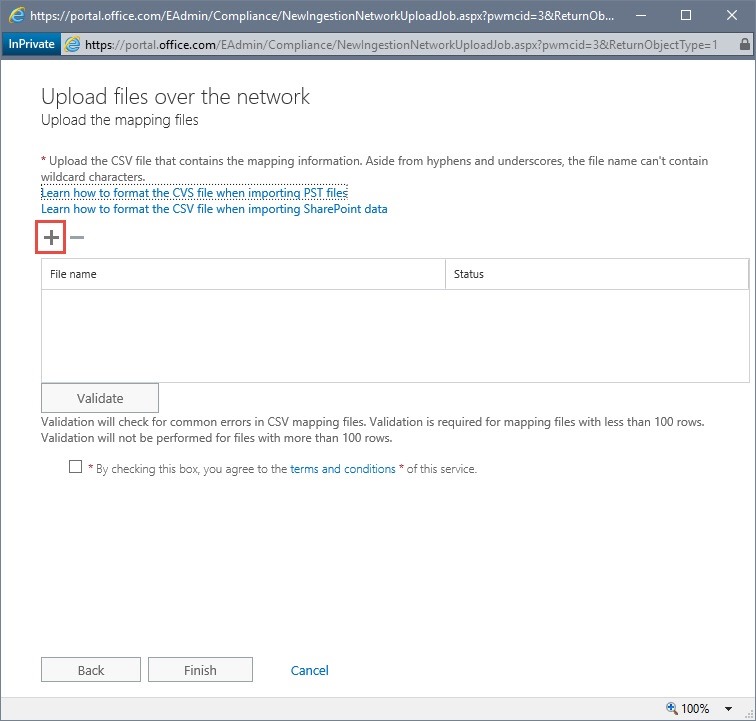
Task: Go to the previous step with Back
Action: click(x=91, y=670)
